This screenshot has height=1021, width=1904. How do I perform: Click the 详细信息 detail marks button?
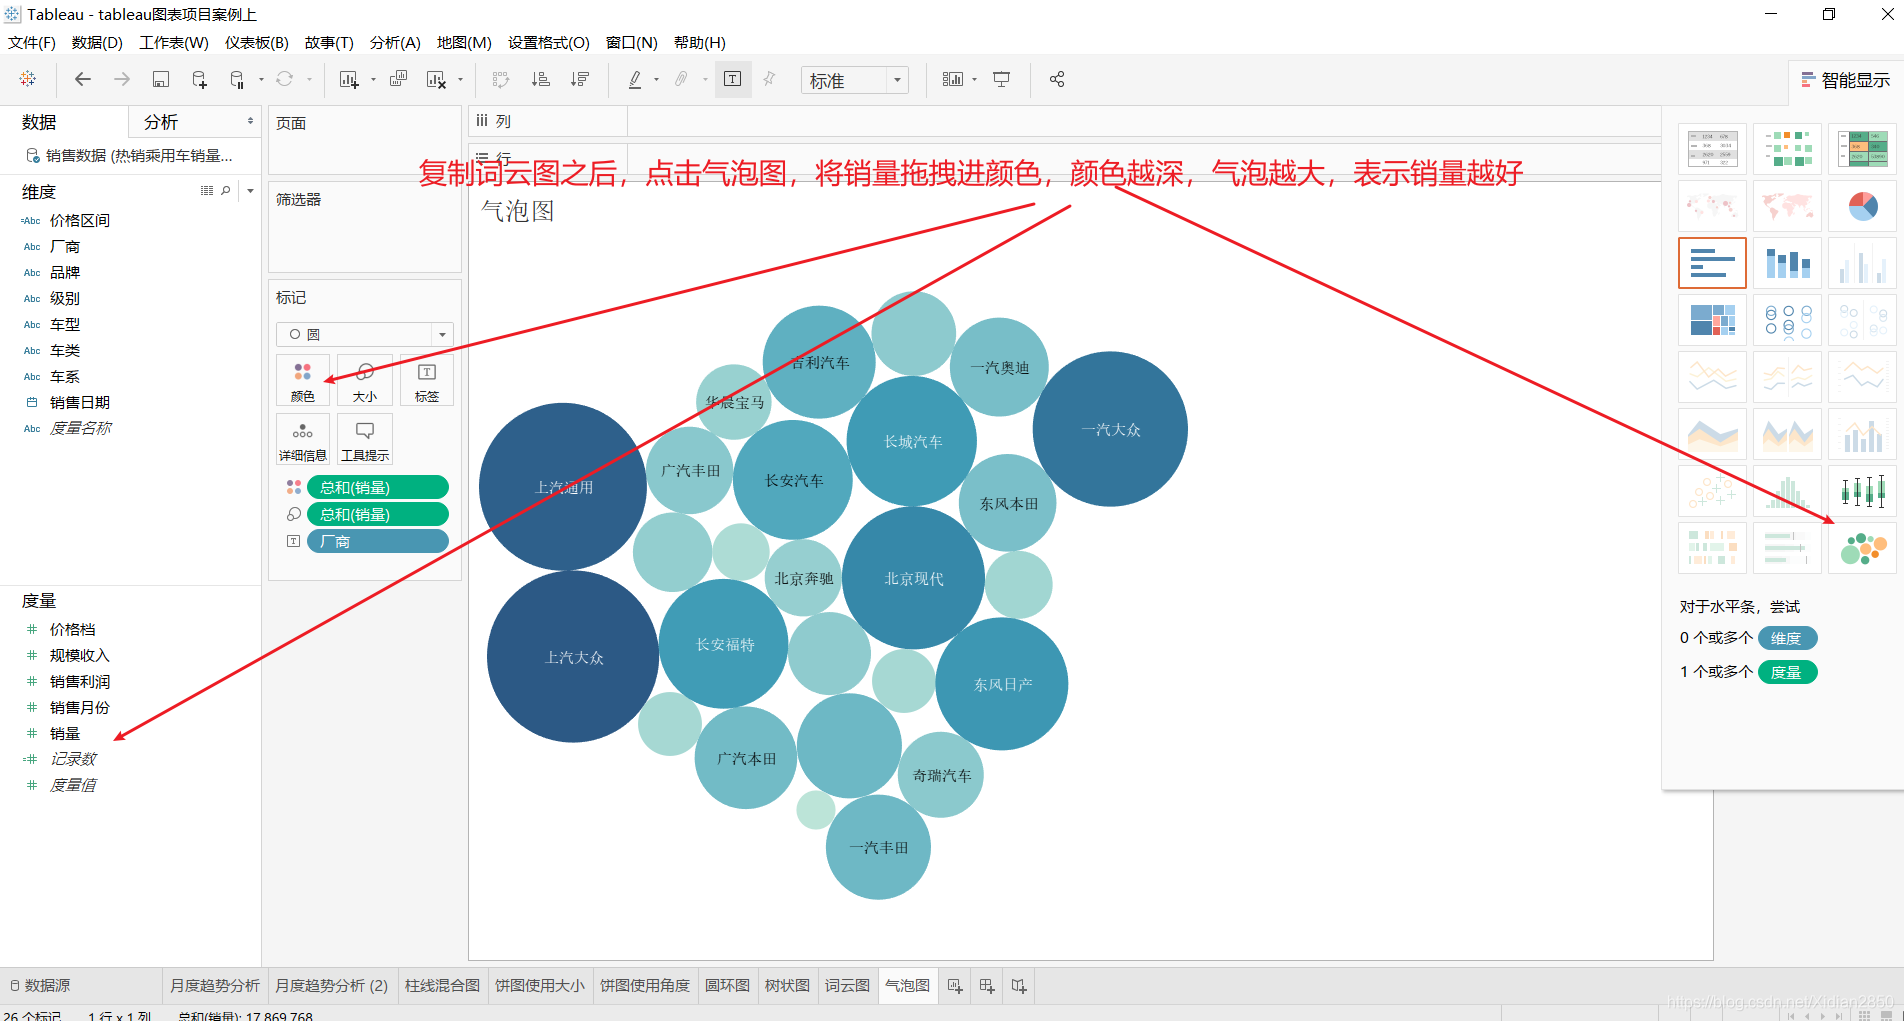[303, 440]
